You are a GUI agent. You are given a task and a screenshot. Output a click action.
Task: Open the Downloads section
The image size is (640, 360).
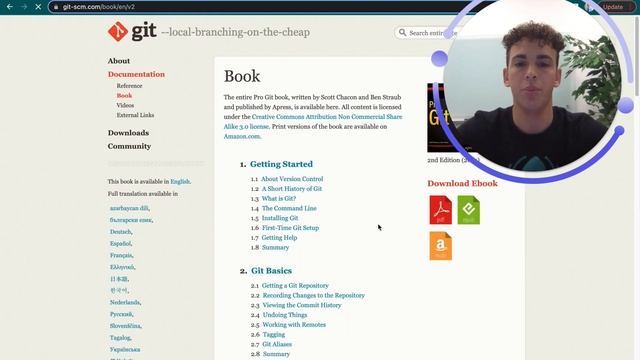[x=128, y=133]
